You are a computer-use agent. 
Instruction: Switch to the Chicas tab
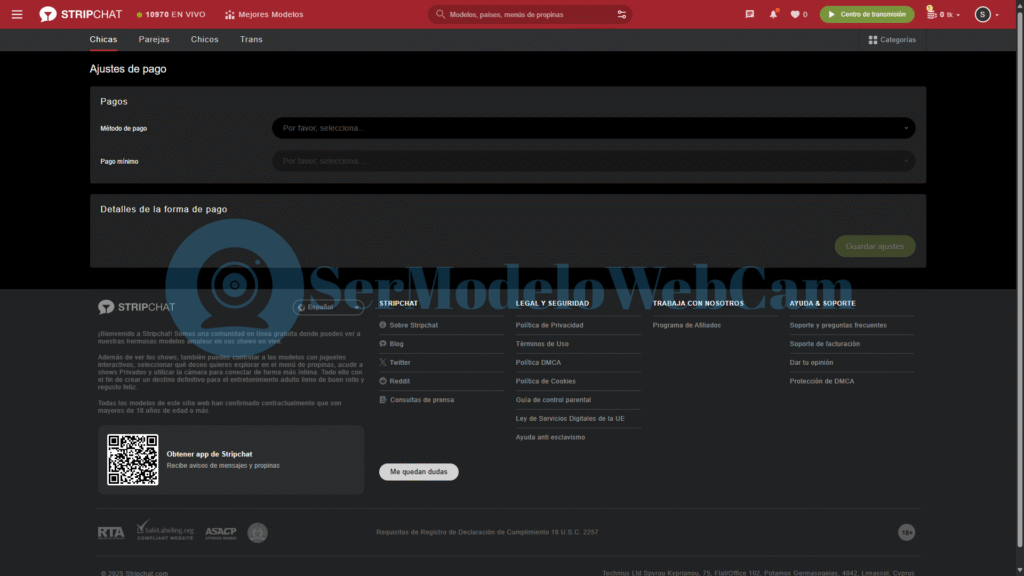tap(103, 40)
